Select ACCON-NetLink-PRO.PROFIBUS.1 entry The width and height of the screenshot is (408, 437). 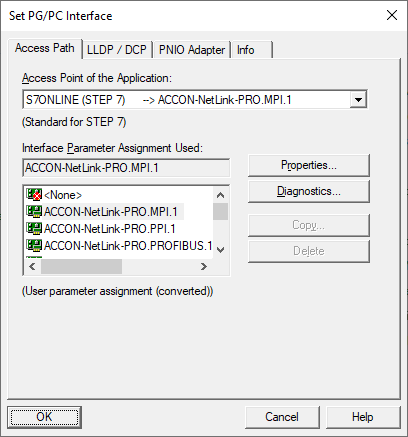[x=128, y=246]
